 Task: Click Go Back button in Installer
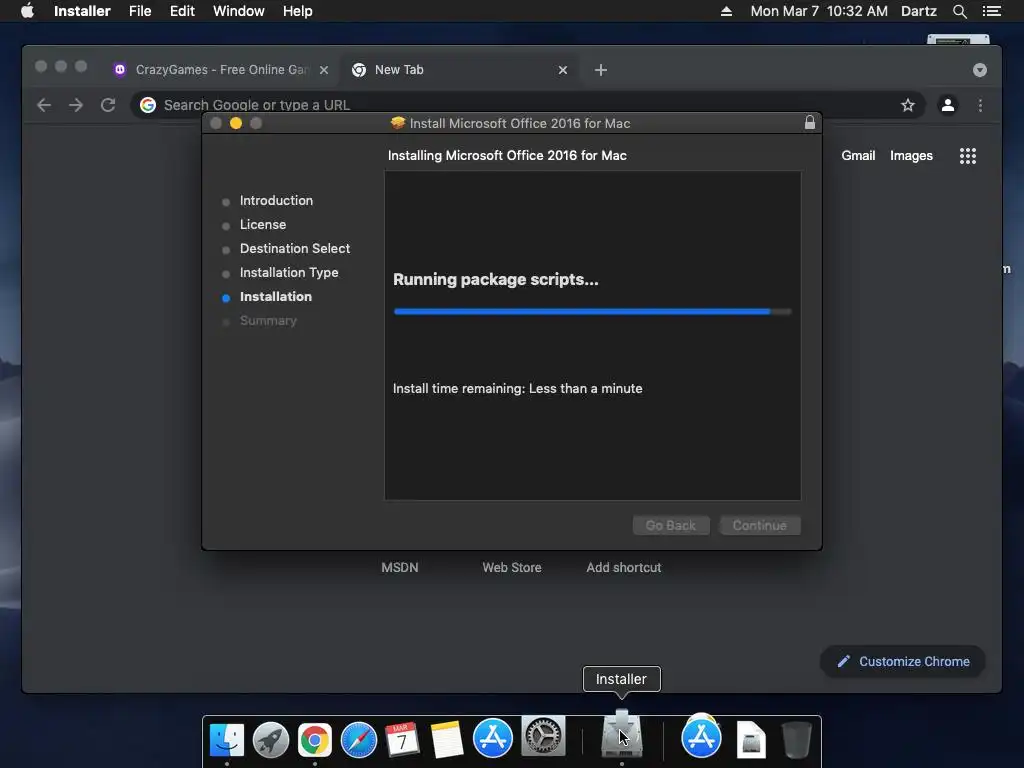[x=671, y=525]
